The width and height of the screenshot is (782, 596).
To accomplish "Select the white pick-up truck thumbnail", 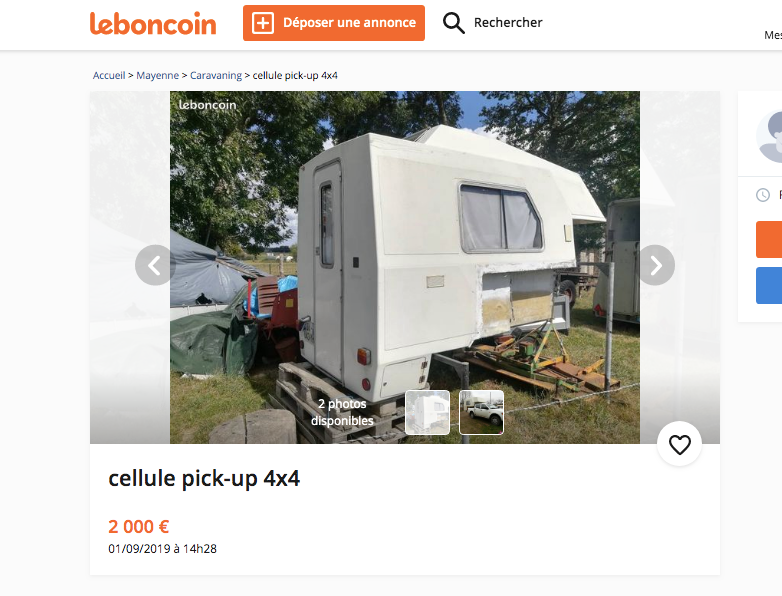I will click(x=481, y=412).
